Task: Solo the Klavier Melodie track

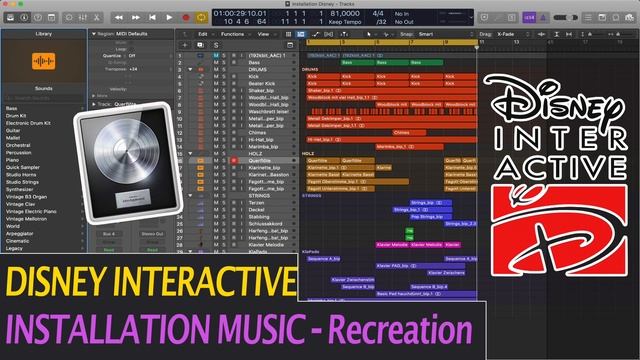Action: [x=224, y=244]
